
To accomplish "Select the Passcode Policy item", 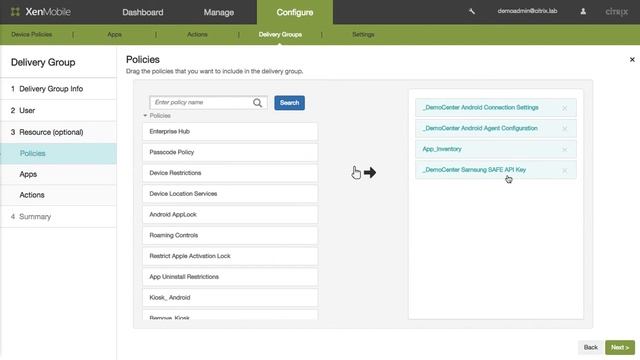I will [230, 152].
